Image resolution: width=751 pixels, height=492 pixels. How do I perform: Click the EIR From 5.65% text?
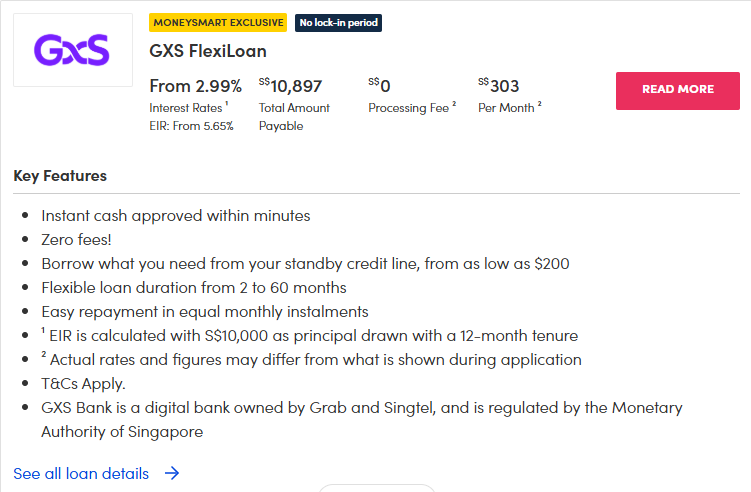click(x=191, y=126)
